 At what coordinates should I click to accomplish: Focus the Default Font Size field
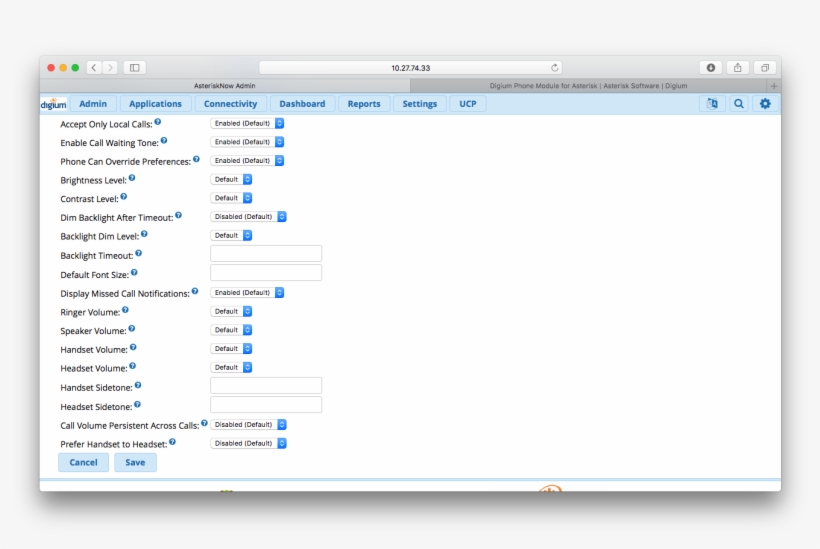(x=266, y=272)
